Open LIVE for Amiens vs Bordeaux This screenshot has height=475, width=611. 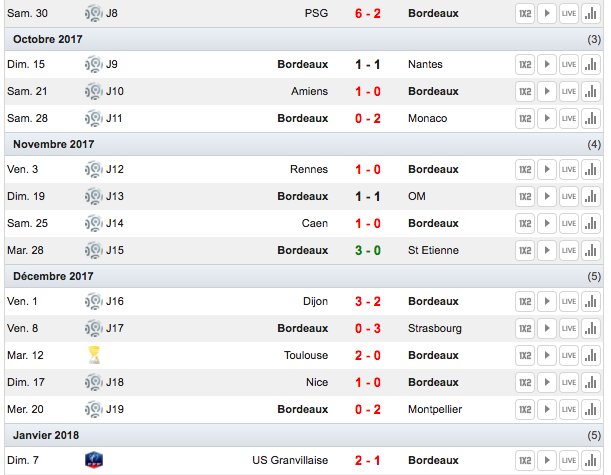click(569, 92)
